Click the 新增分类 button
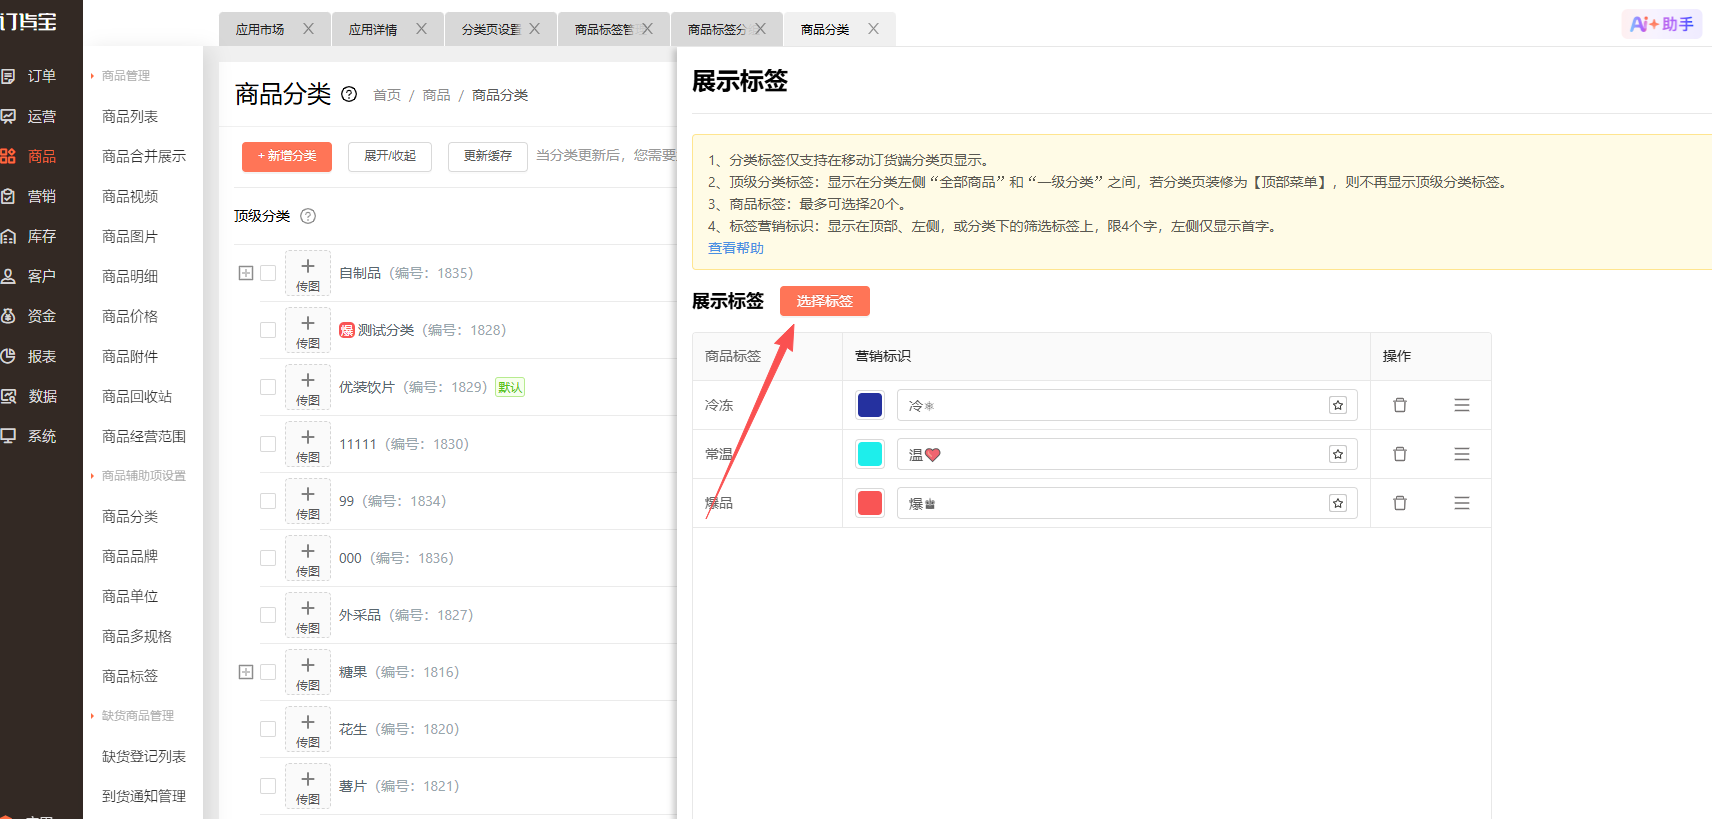 [287, 156]
